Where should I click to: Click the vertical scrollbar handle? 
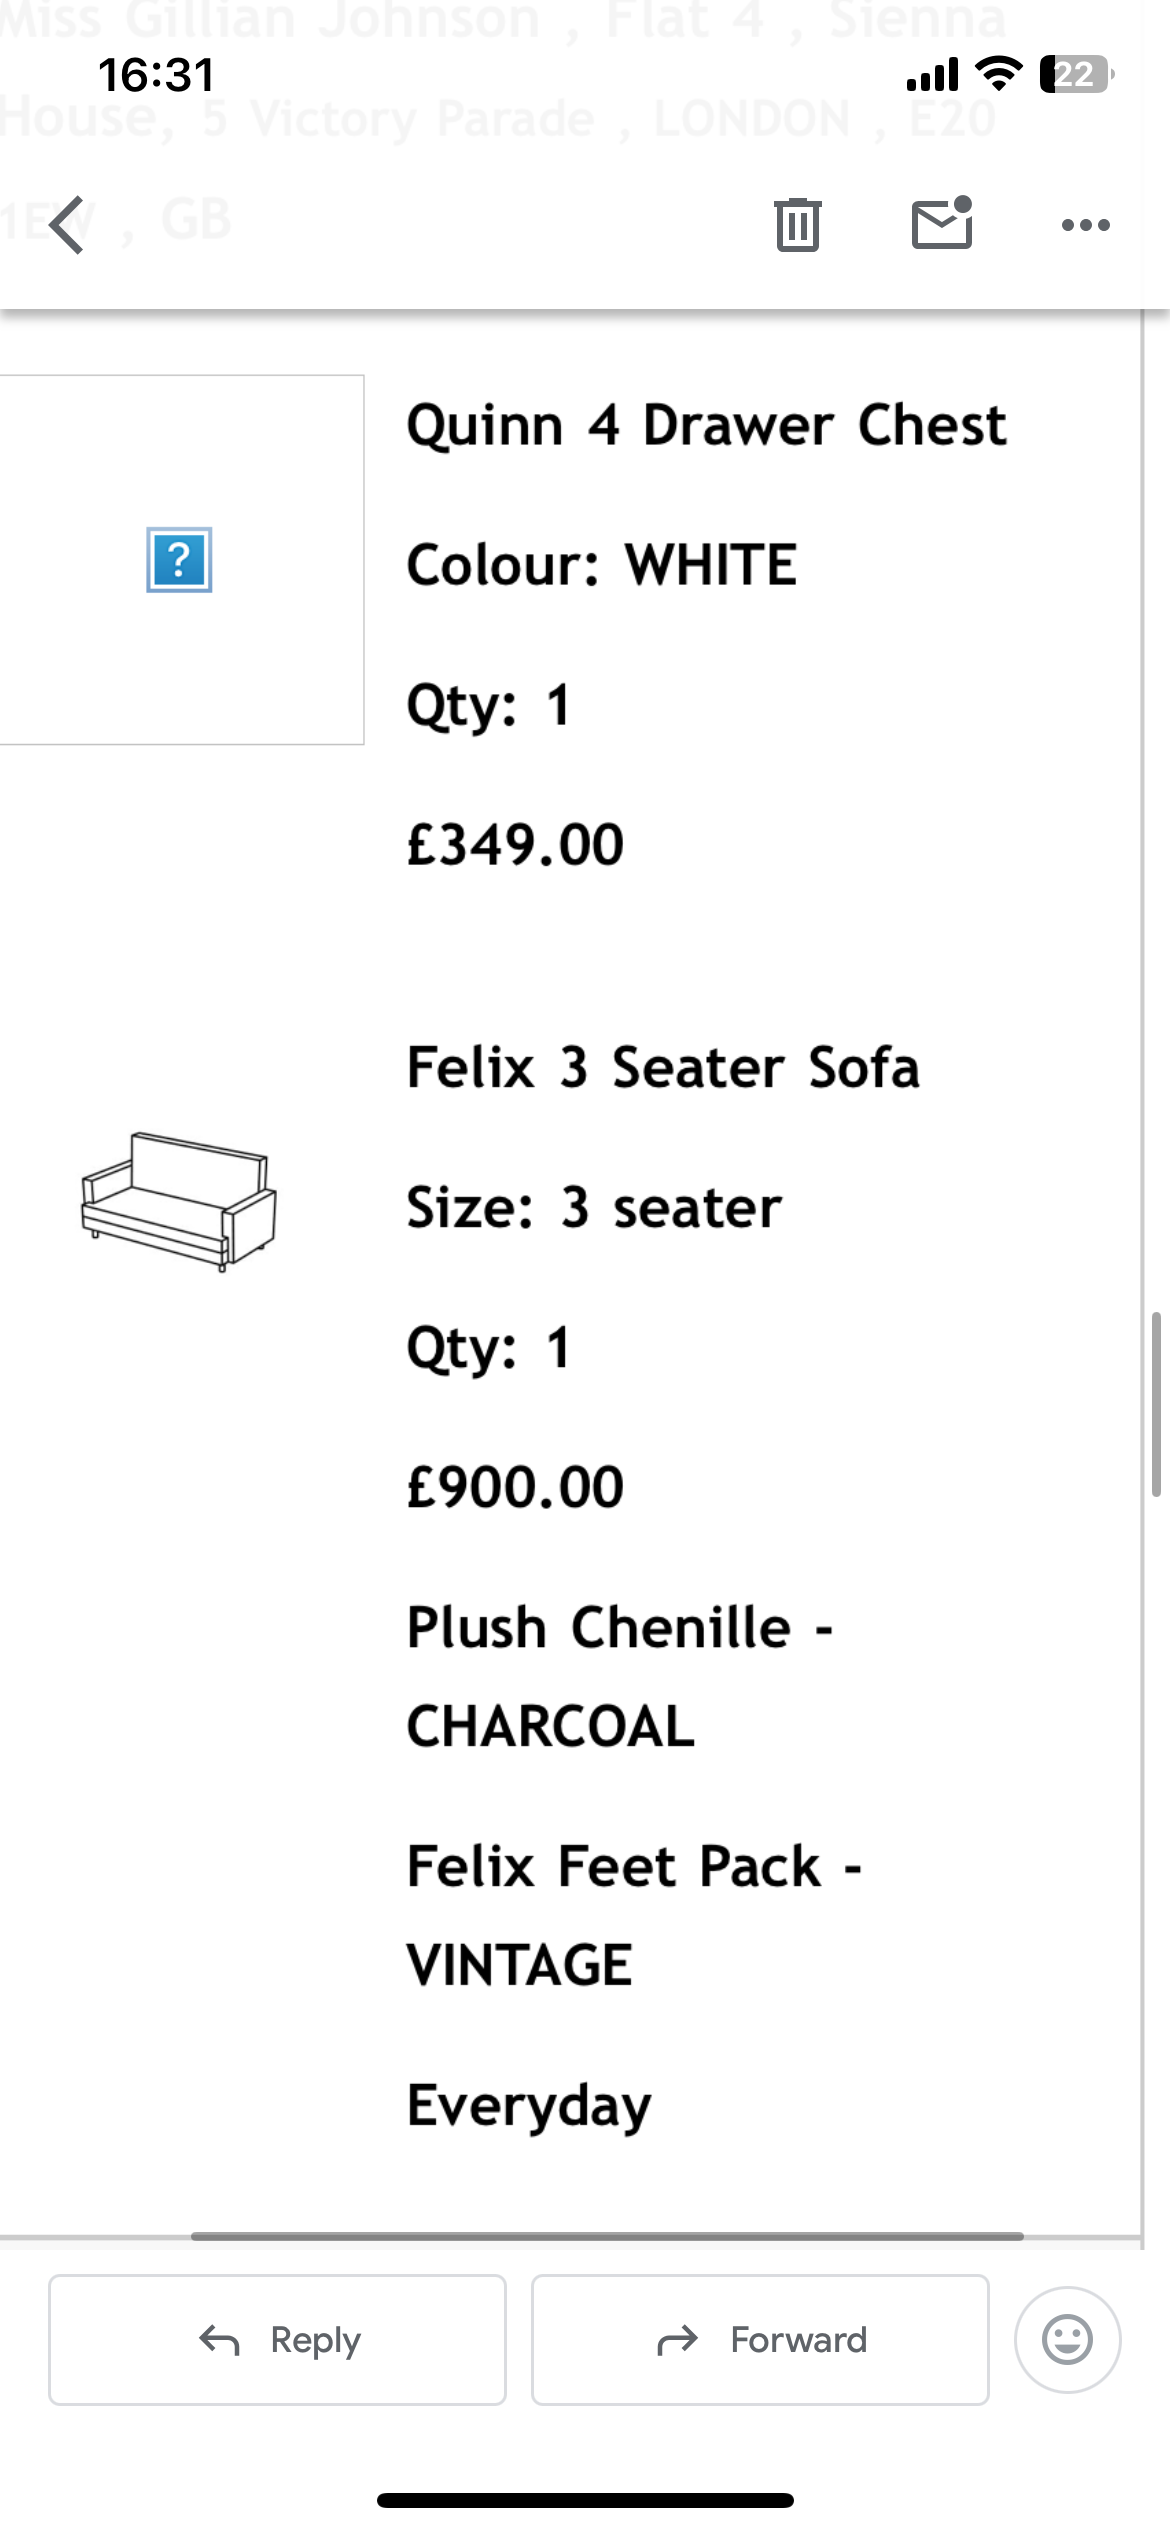pyautogui.click(x=1156, y=1404)
